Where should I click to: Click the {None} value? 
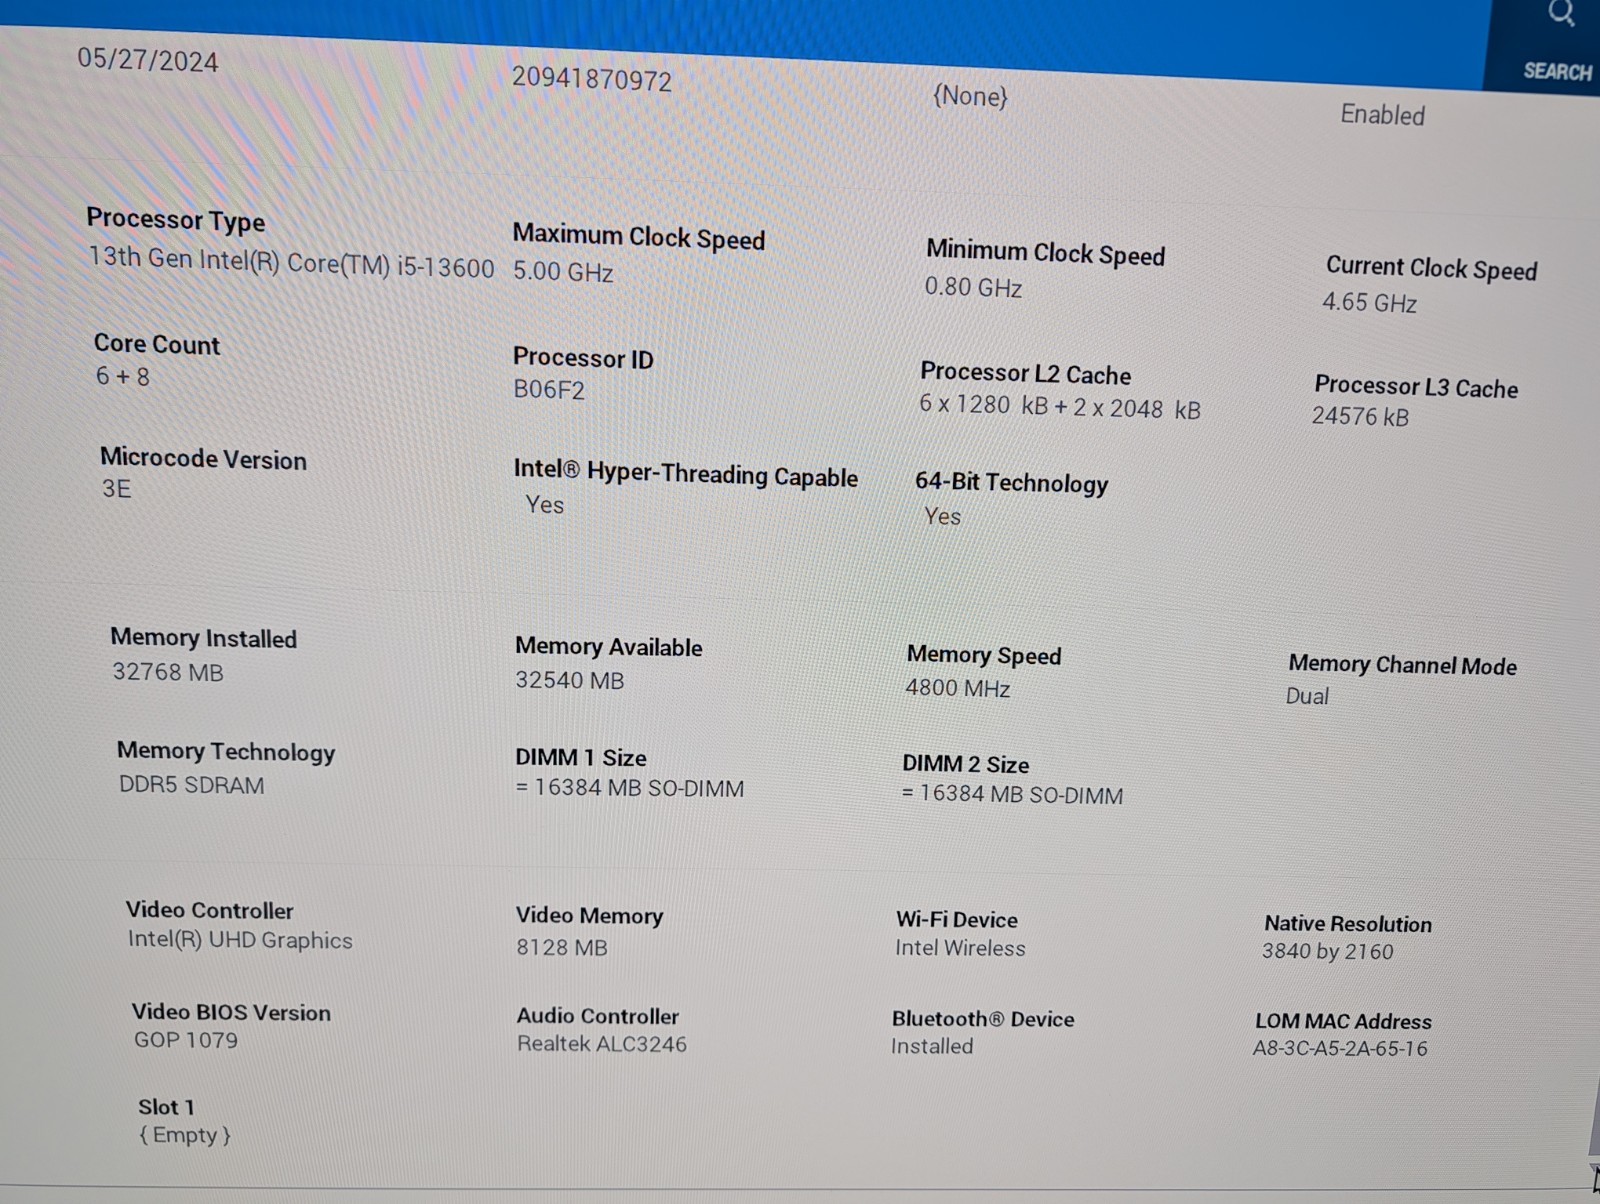[x=970, y=96]
